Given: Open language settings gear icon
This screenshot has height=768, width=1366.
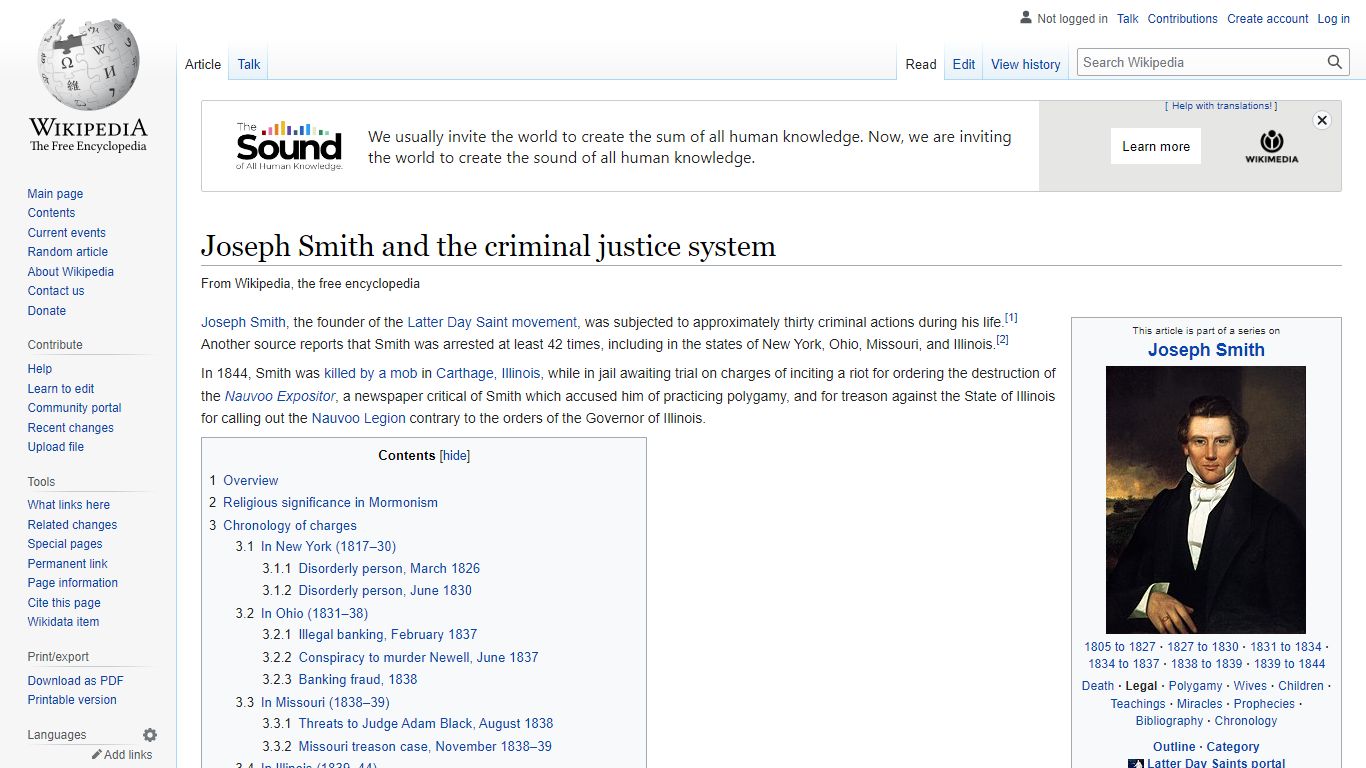Looking at the screenshot, I should tap(150, 735).
